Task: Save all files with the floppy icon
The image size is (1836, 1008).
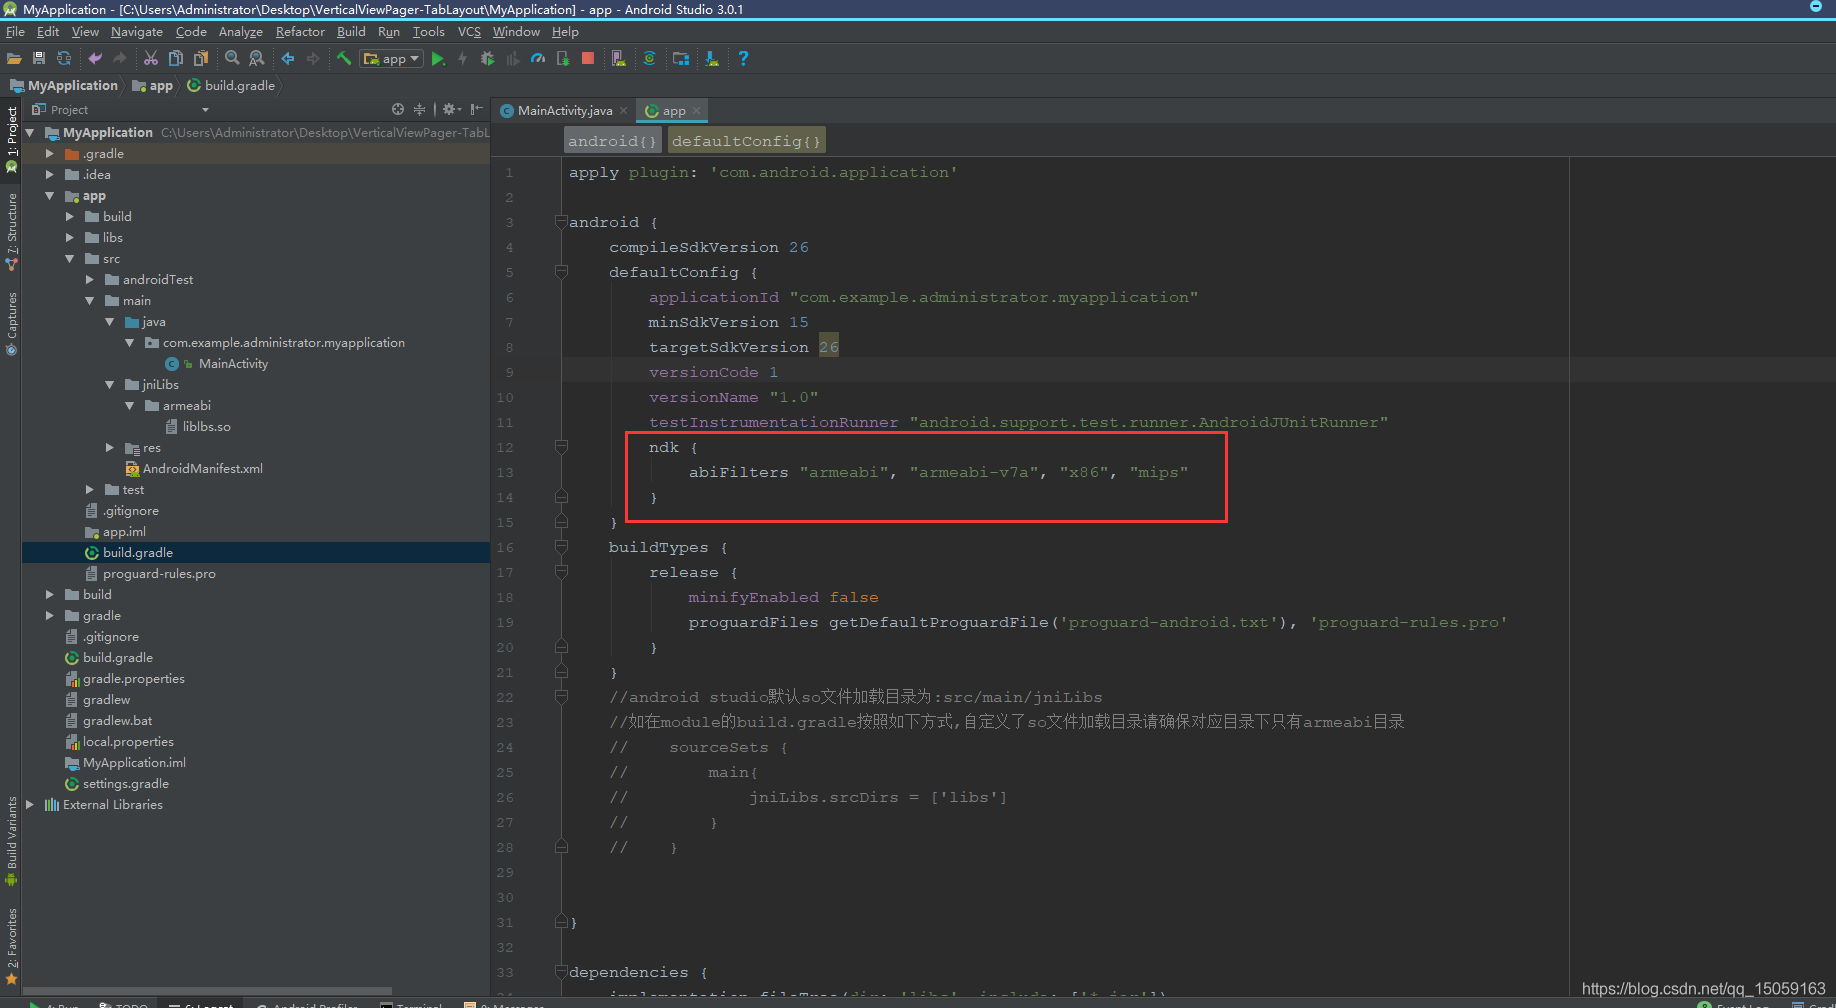Action: (x=39, y=59)
